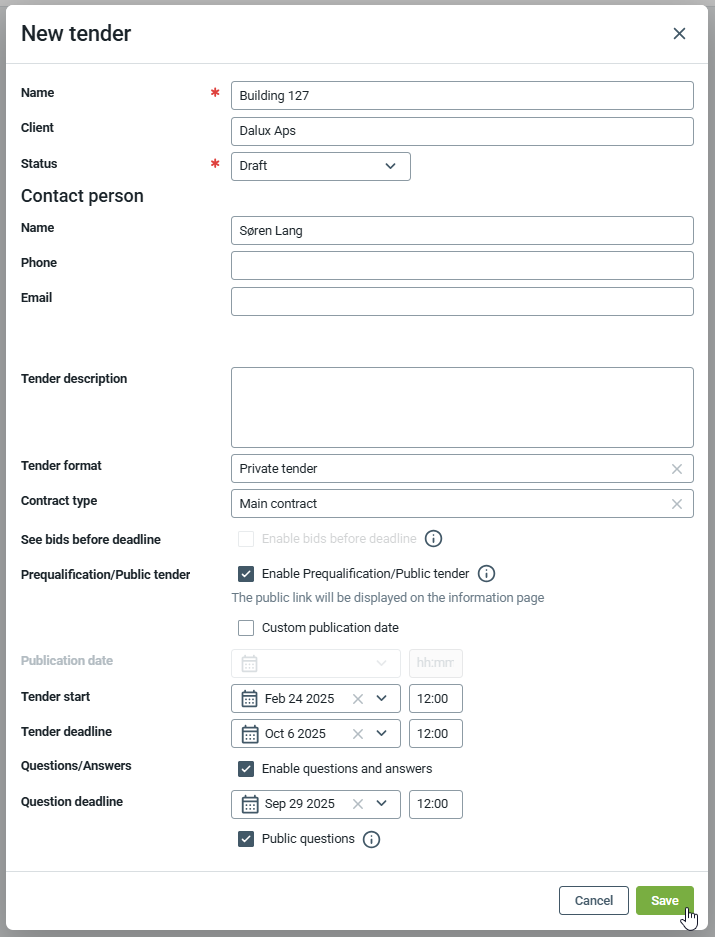
Task: Focus the Phone input field
Action: (x=462, y=266)
